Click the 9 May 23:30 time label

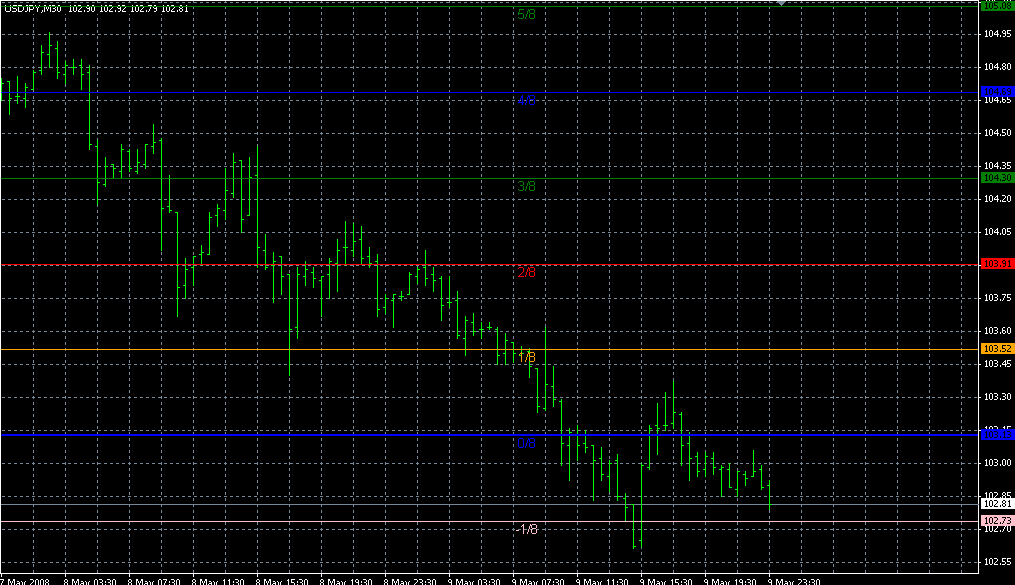point(794,580)
